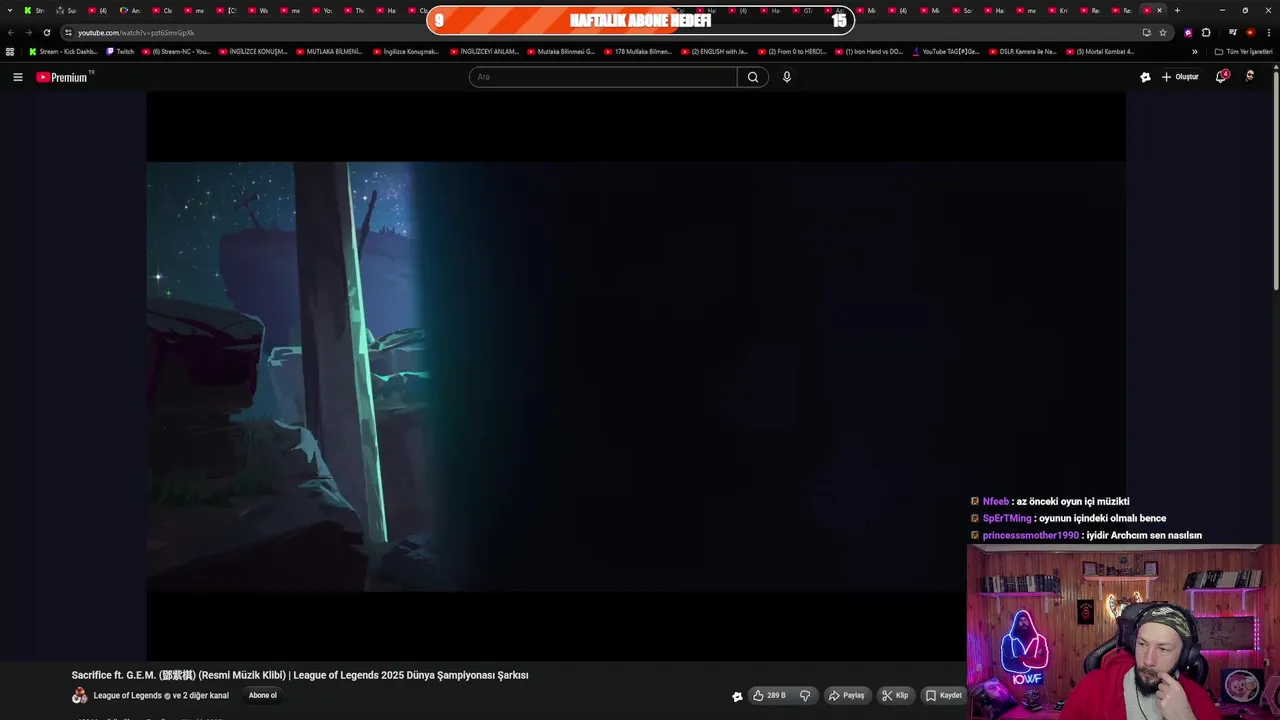Open the apps grid in bookmarks bar
This screenshot has width=1280, height=720.
coord(10,51)
